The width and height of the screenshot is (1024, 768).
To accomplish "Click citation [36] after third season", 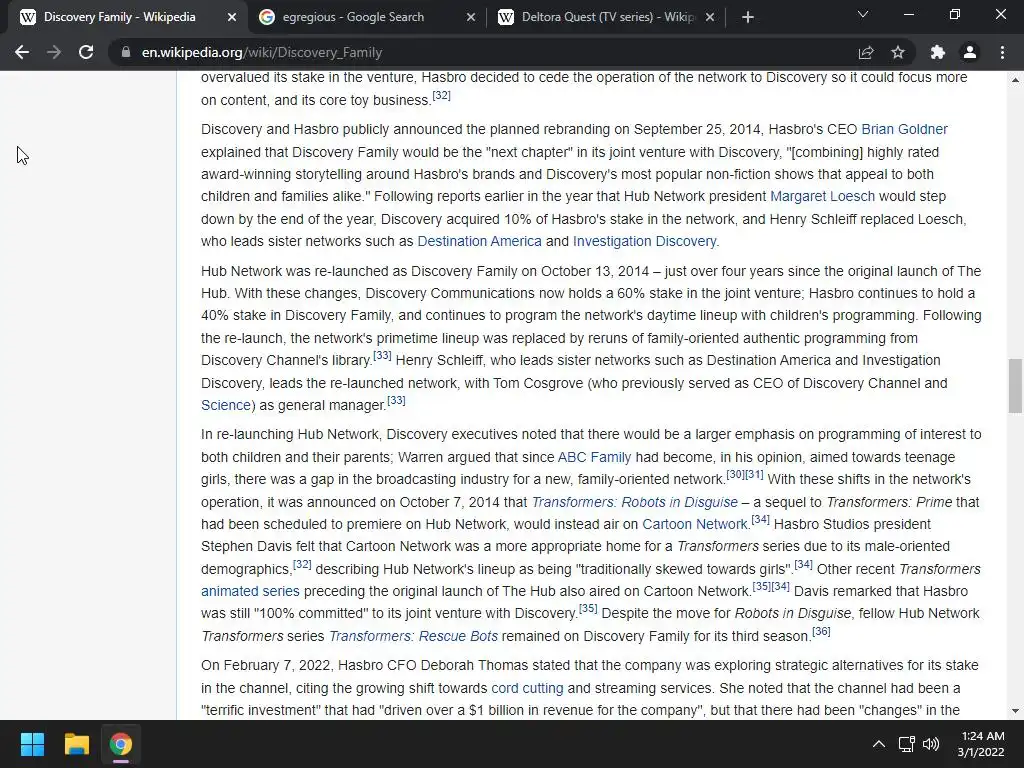I will [x=822, y=632].
